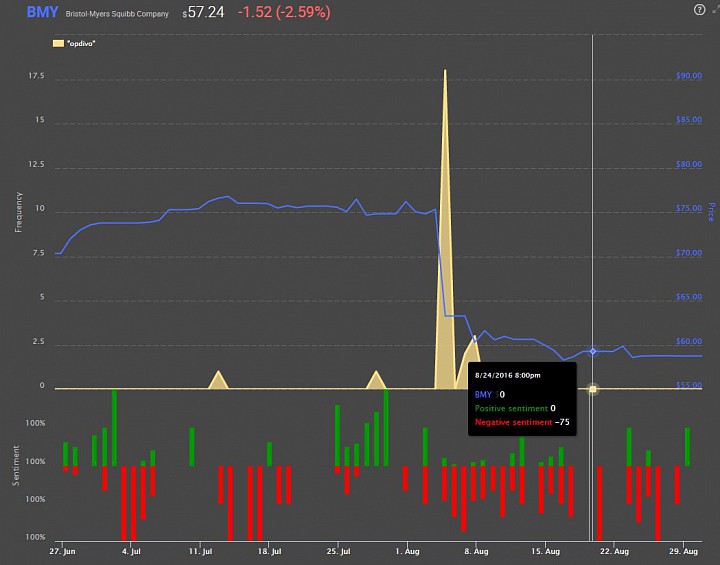The width and height of the screenshot is (720, 565).
Task: Click the Negative sentiment -75 tooltip row
Action: coord(522,422)
